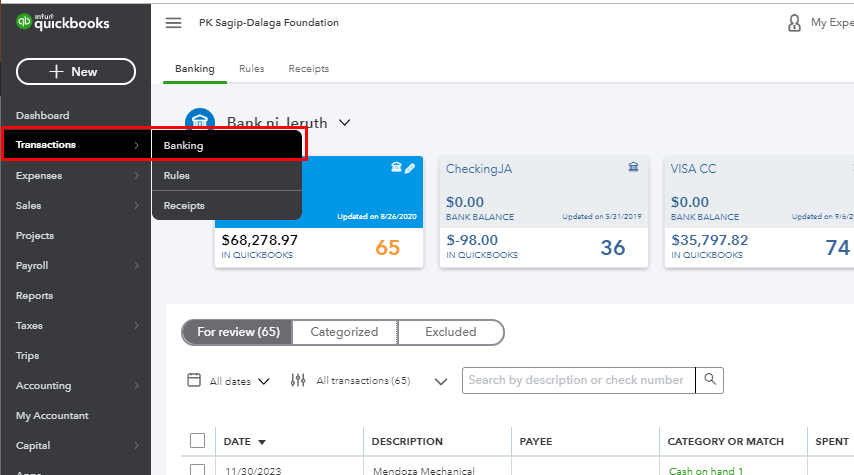Select all transactions header checkbox

pos(198,440)
